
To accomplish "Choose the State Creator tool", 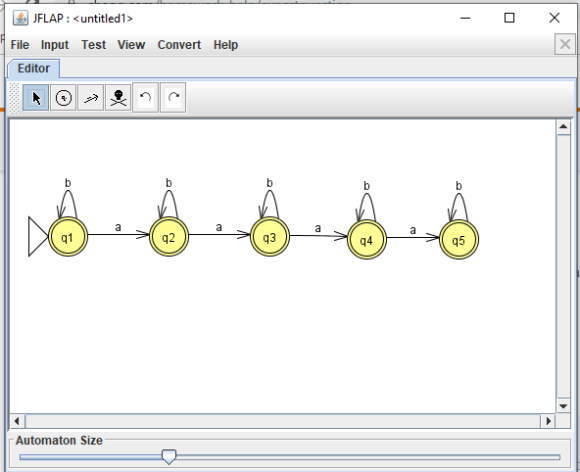I will (63, 98).
